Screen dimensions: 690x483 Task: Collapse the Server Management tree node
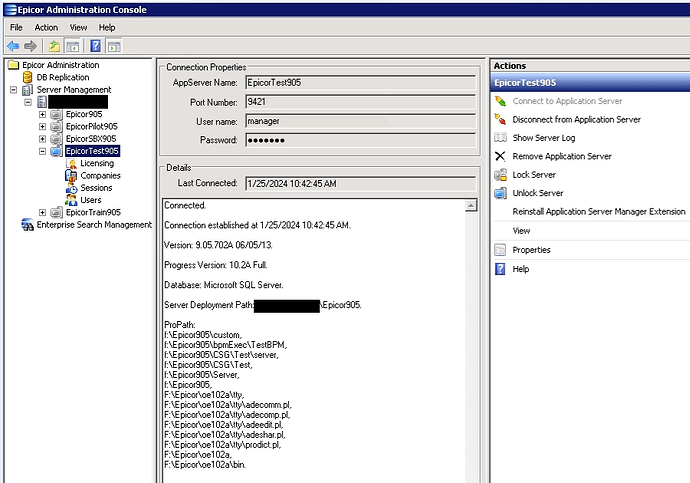[x=14, y=90]
